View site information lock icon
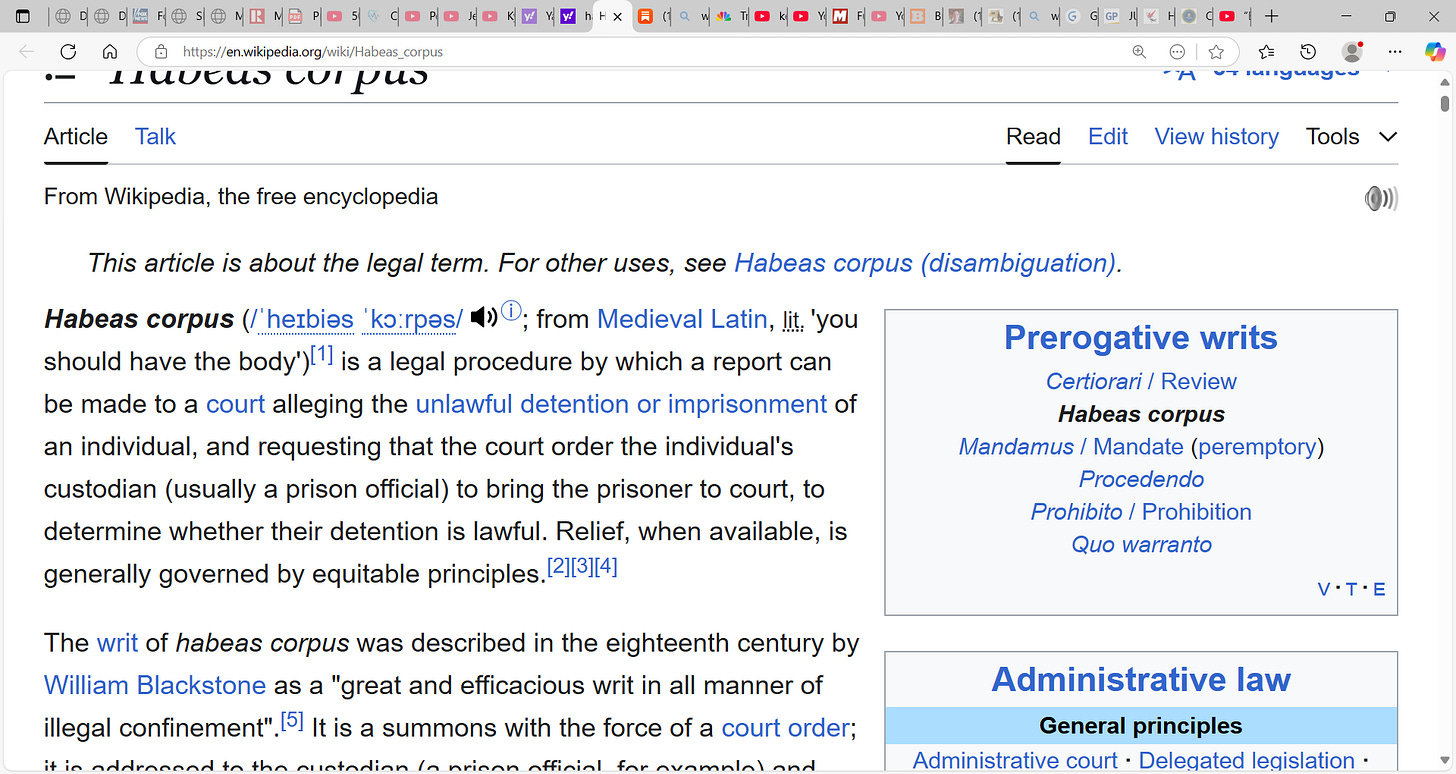Screen dimensions: 1456x774 (x=161, y=52)
